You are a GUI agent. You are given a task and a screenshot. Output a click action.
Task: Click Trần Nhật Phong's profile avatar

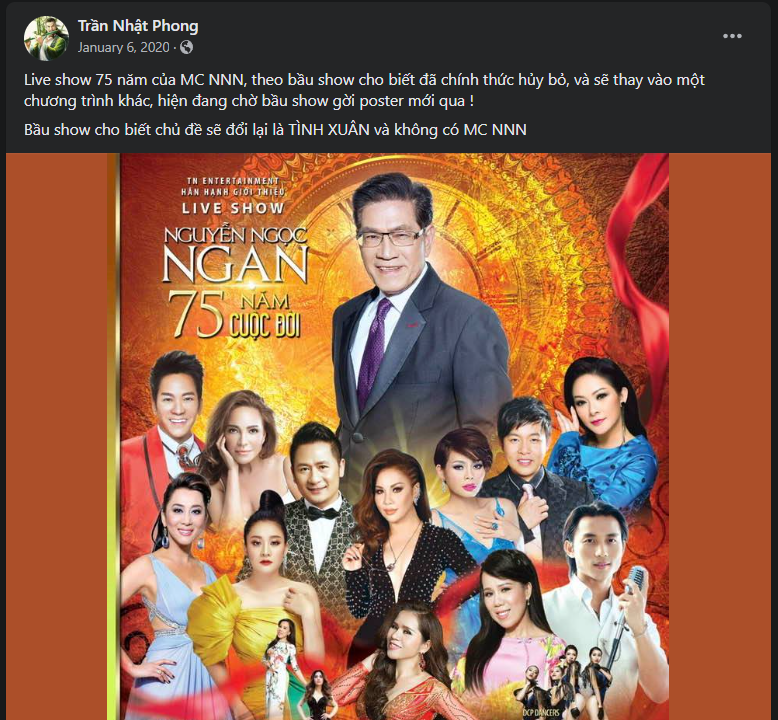pyautogui.click(x=46, y=38)
